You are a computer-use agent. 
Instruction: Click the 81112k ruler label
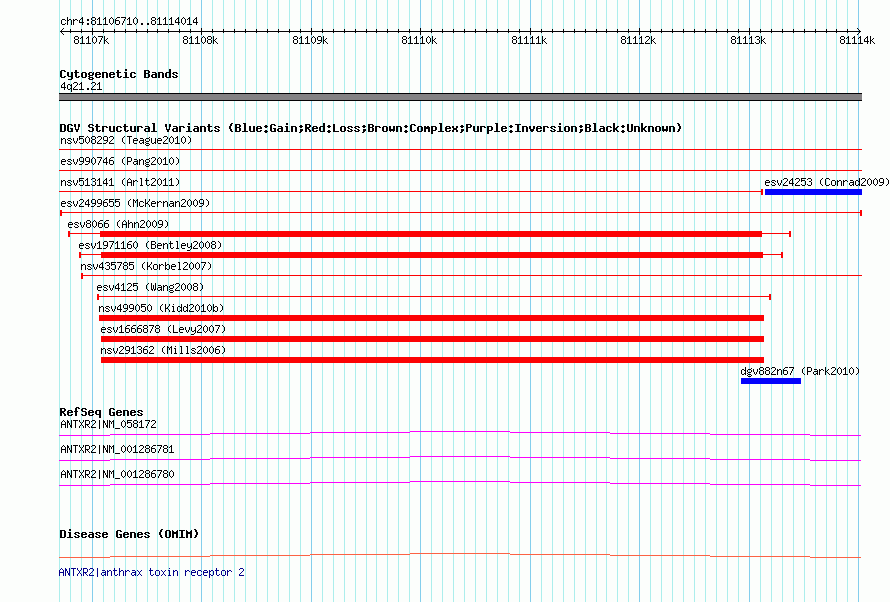[x=639, y=40]
